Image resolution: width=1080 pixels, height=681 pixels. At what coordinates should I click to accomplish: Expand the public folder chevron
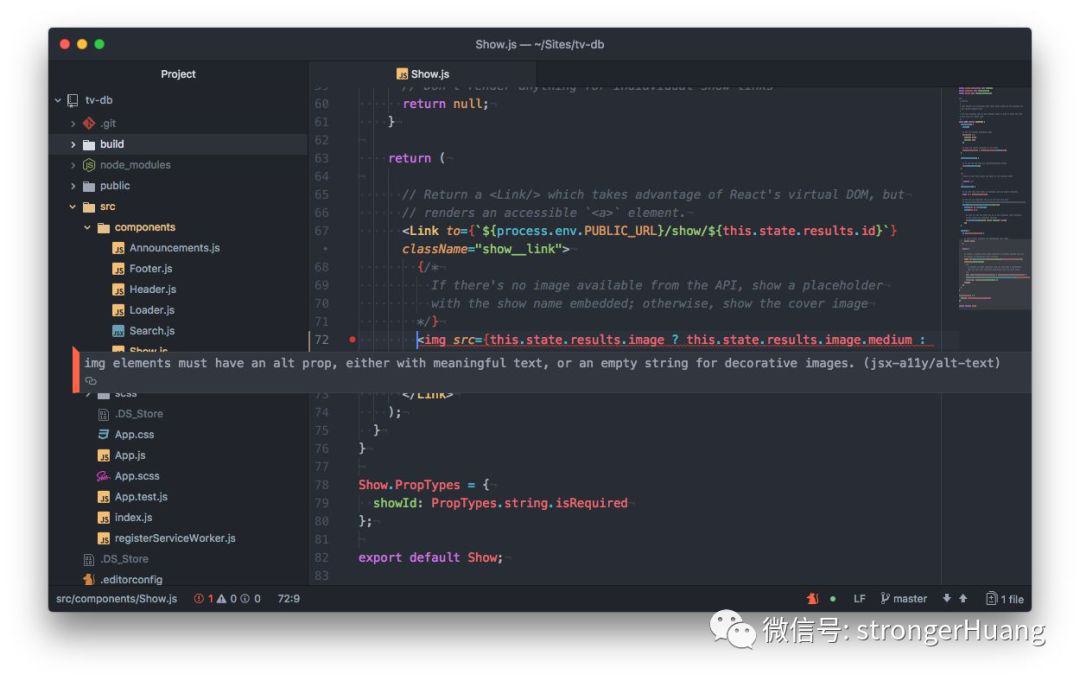click(72, 186)
